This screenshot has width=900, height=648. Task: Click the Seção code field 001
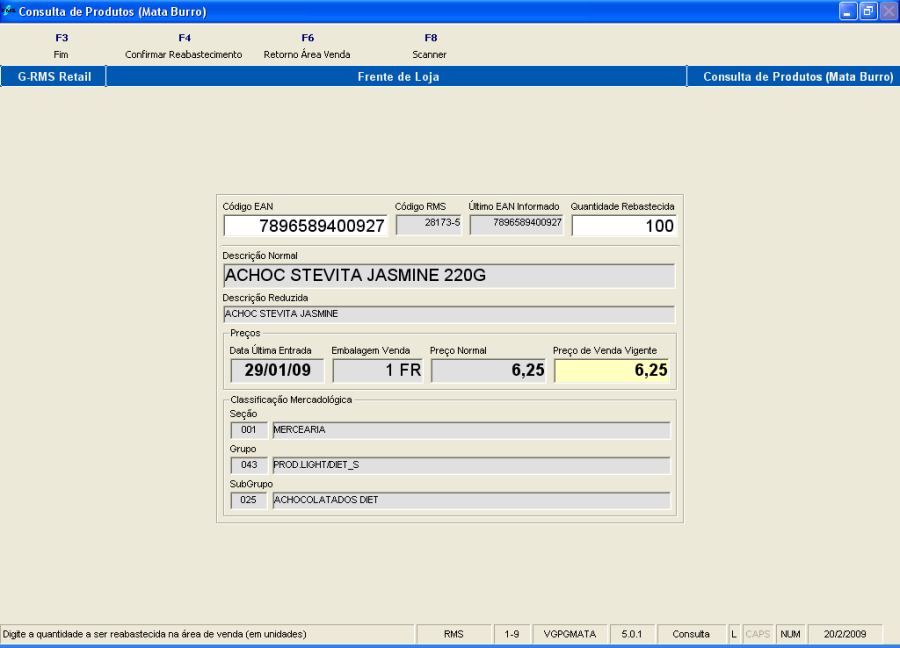(x=249, y=430)
